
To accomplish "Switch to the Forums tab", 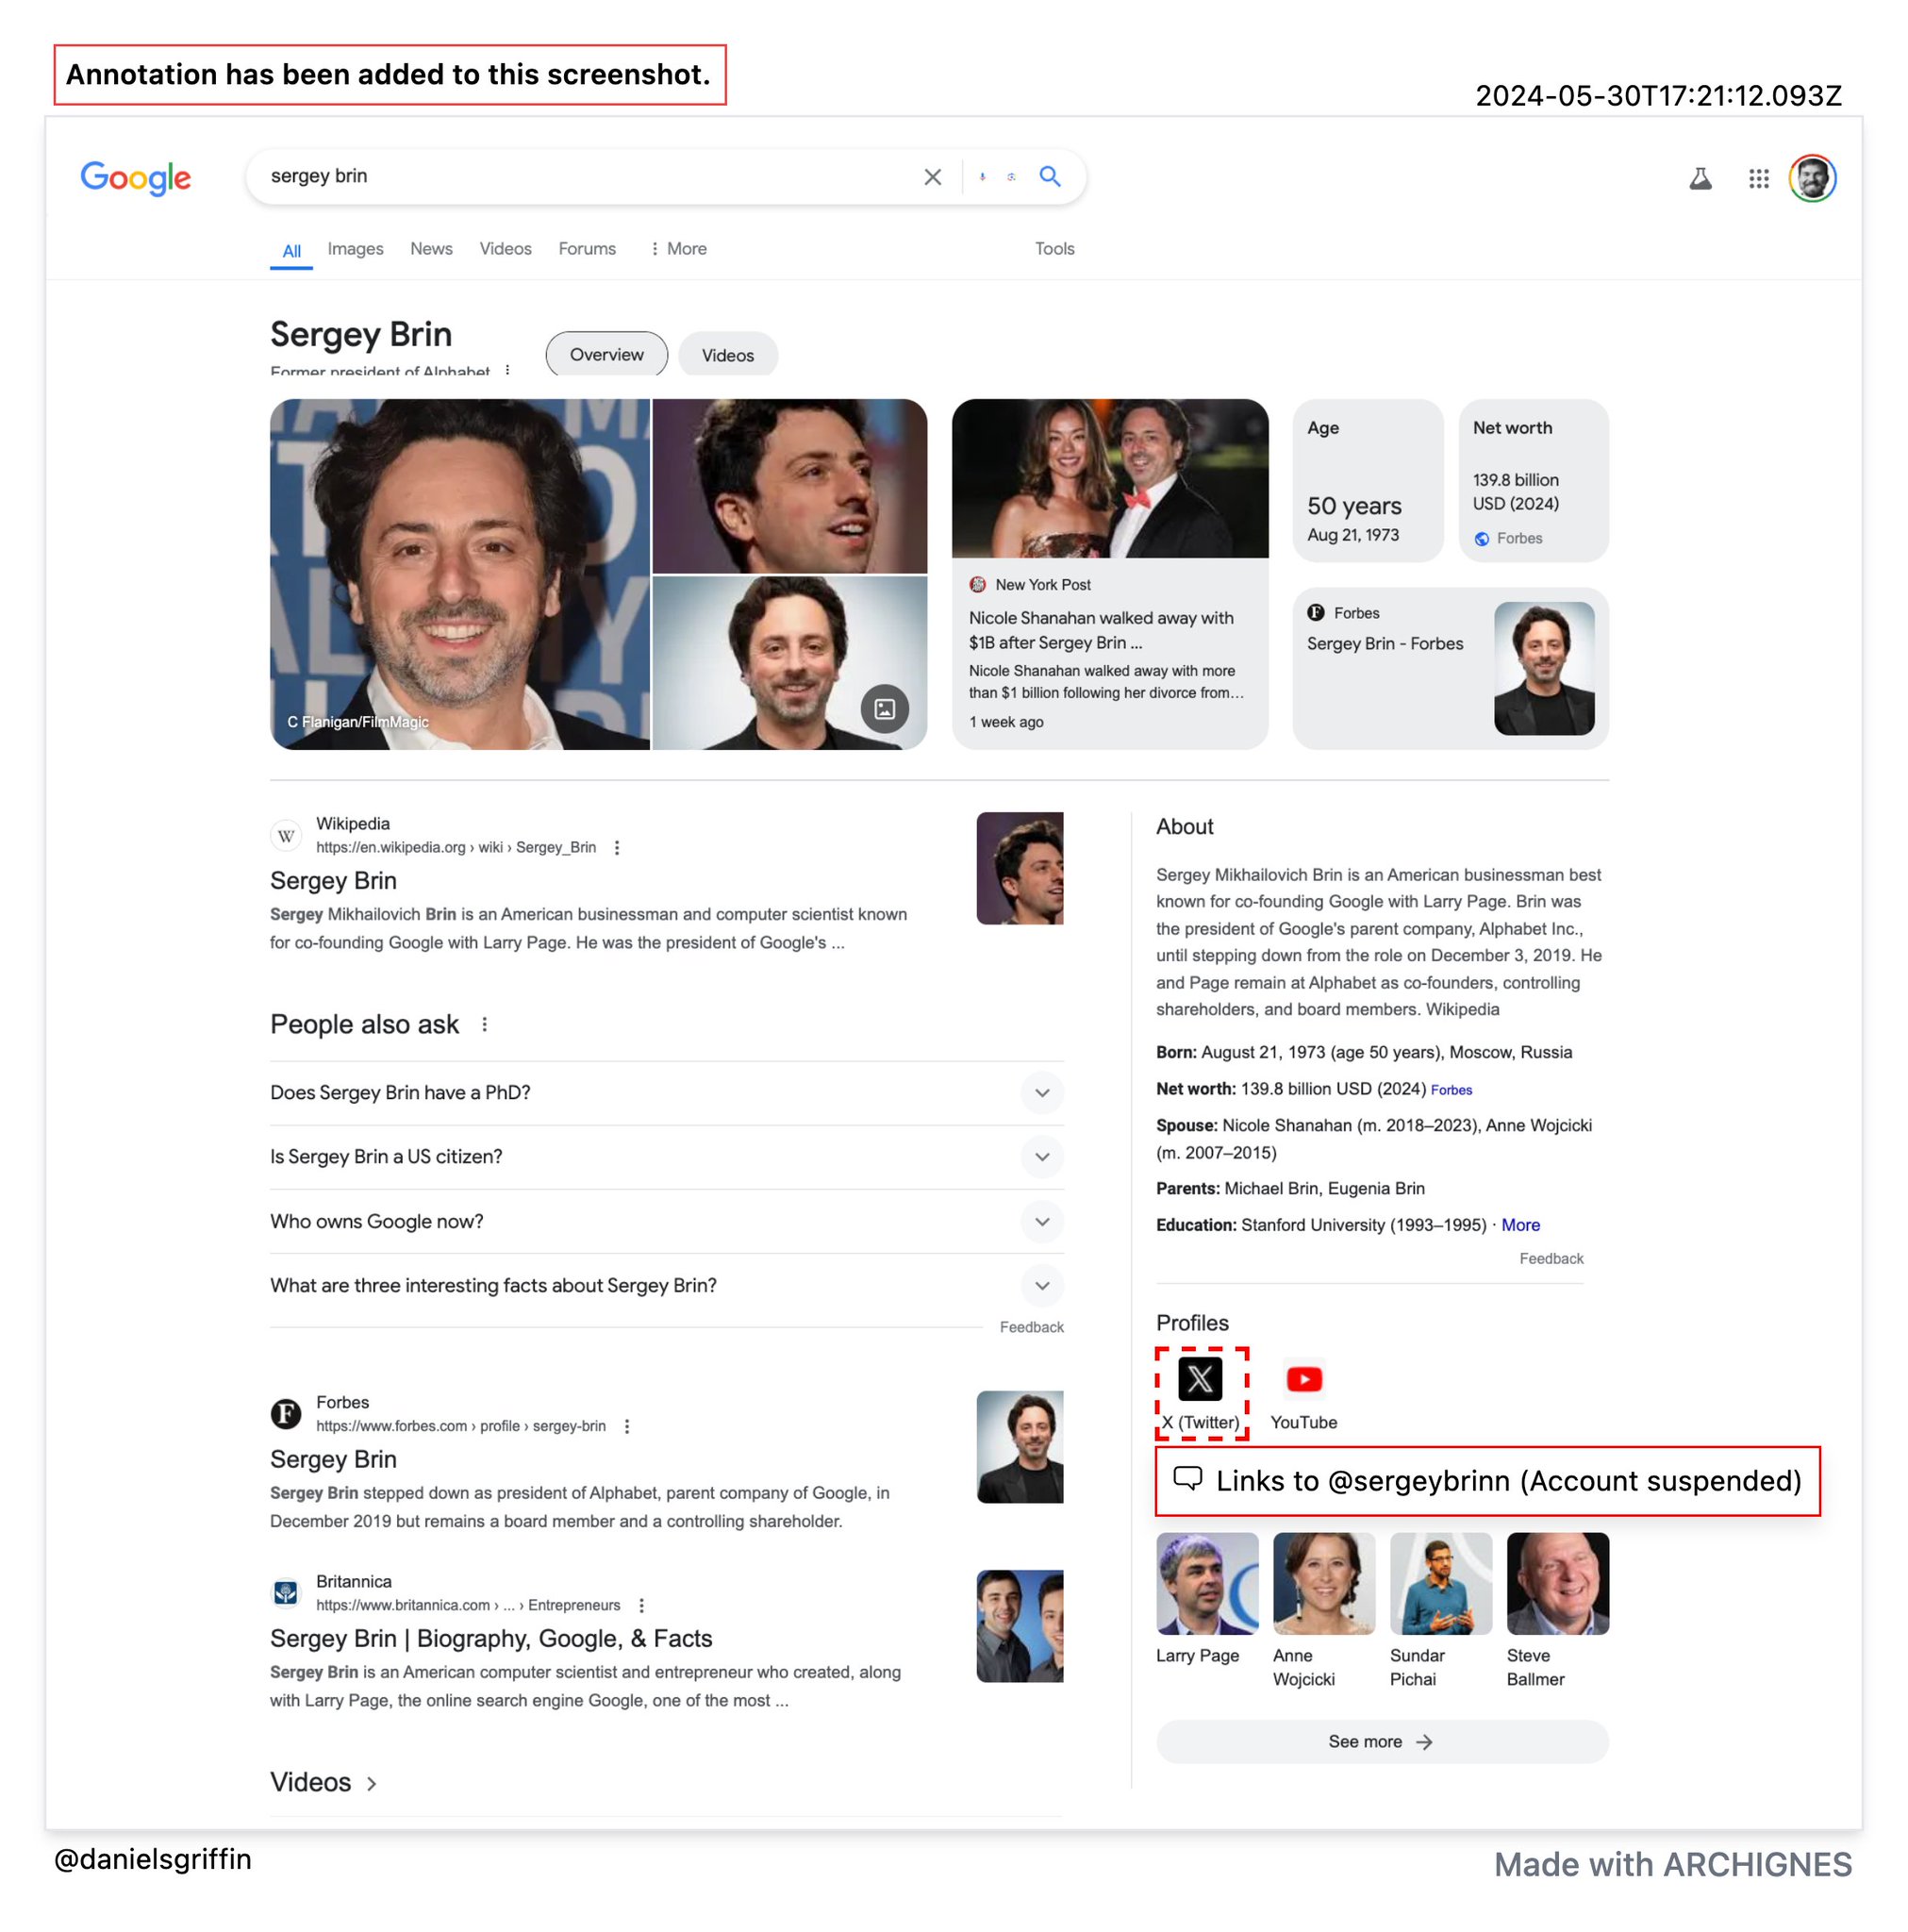I will (x=587, y=248).
